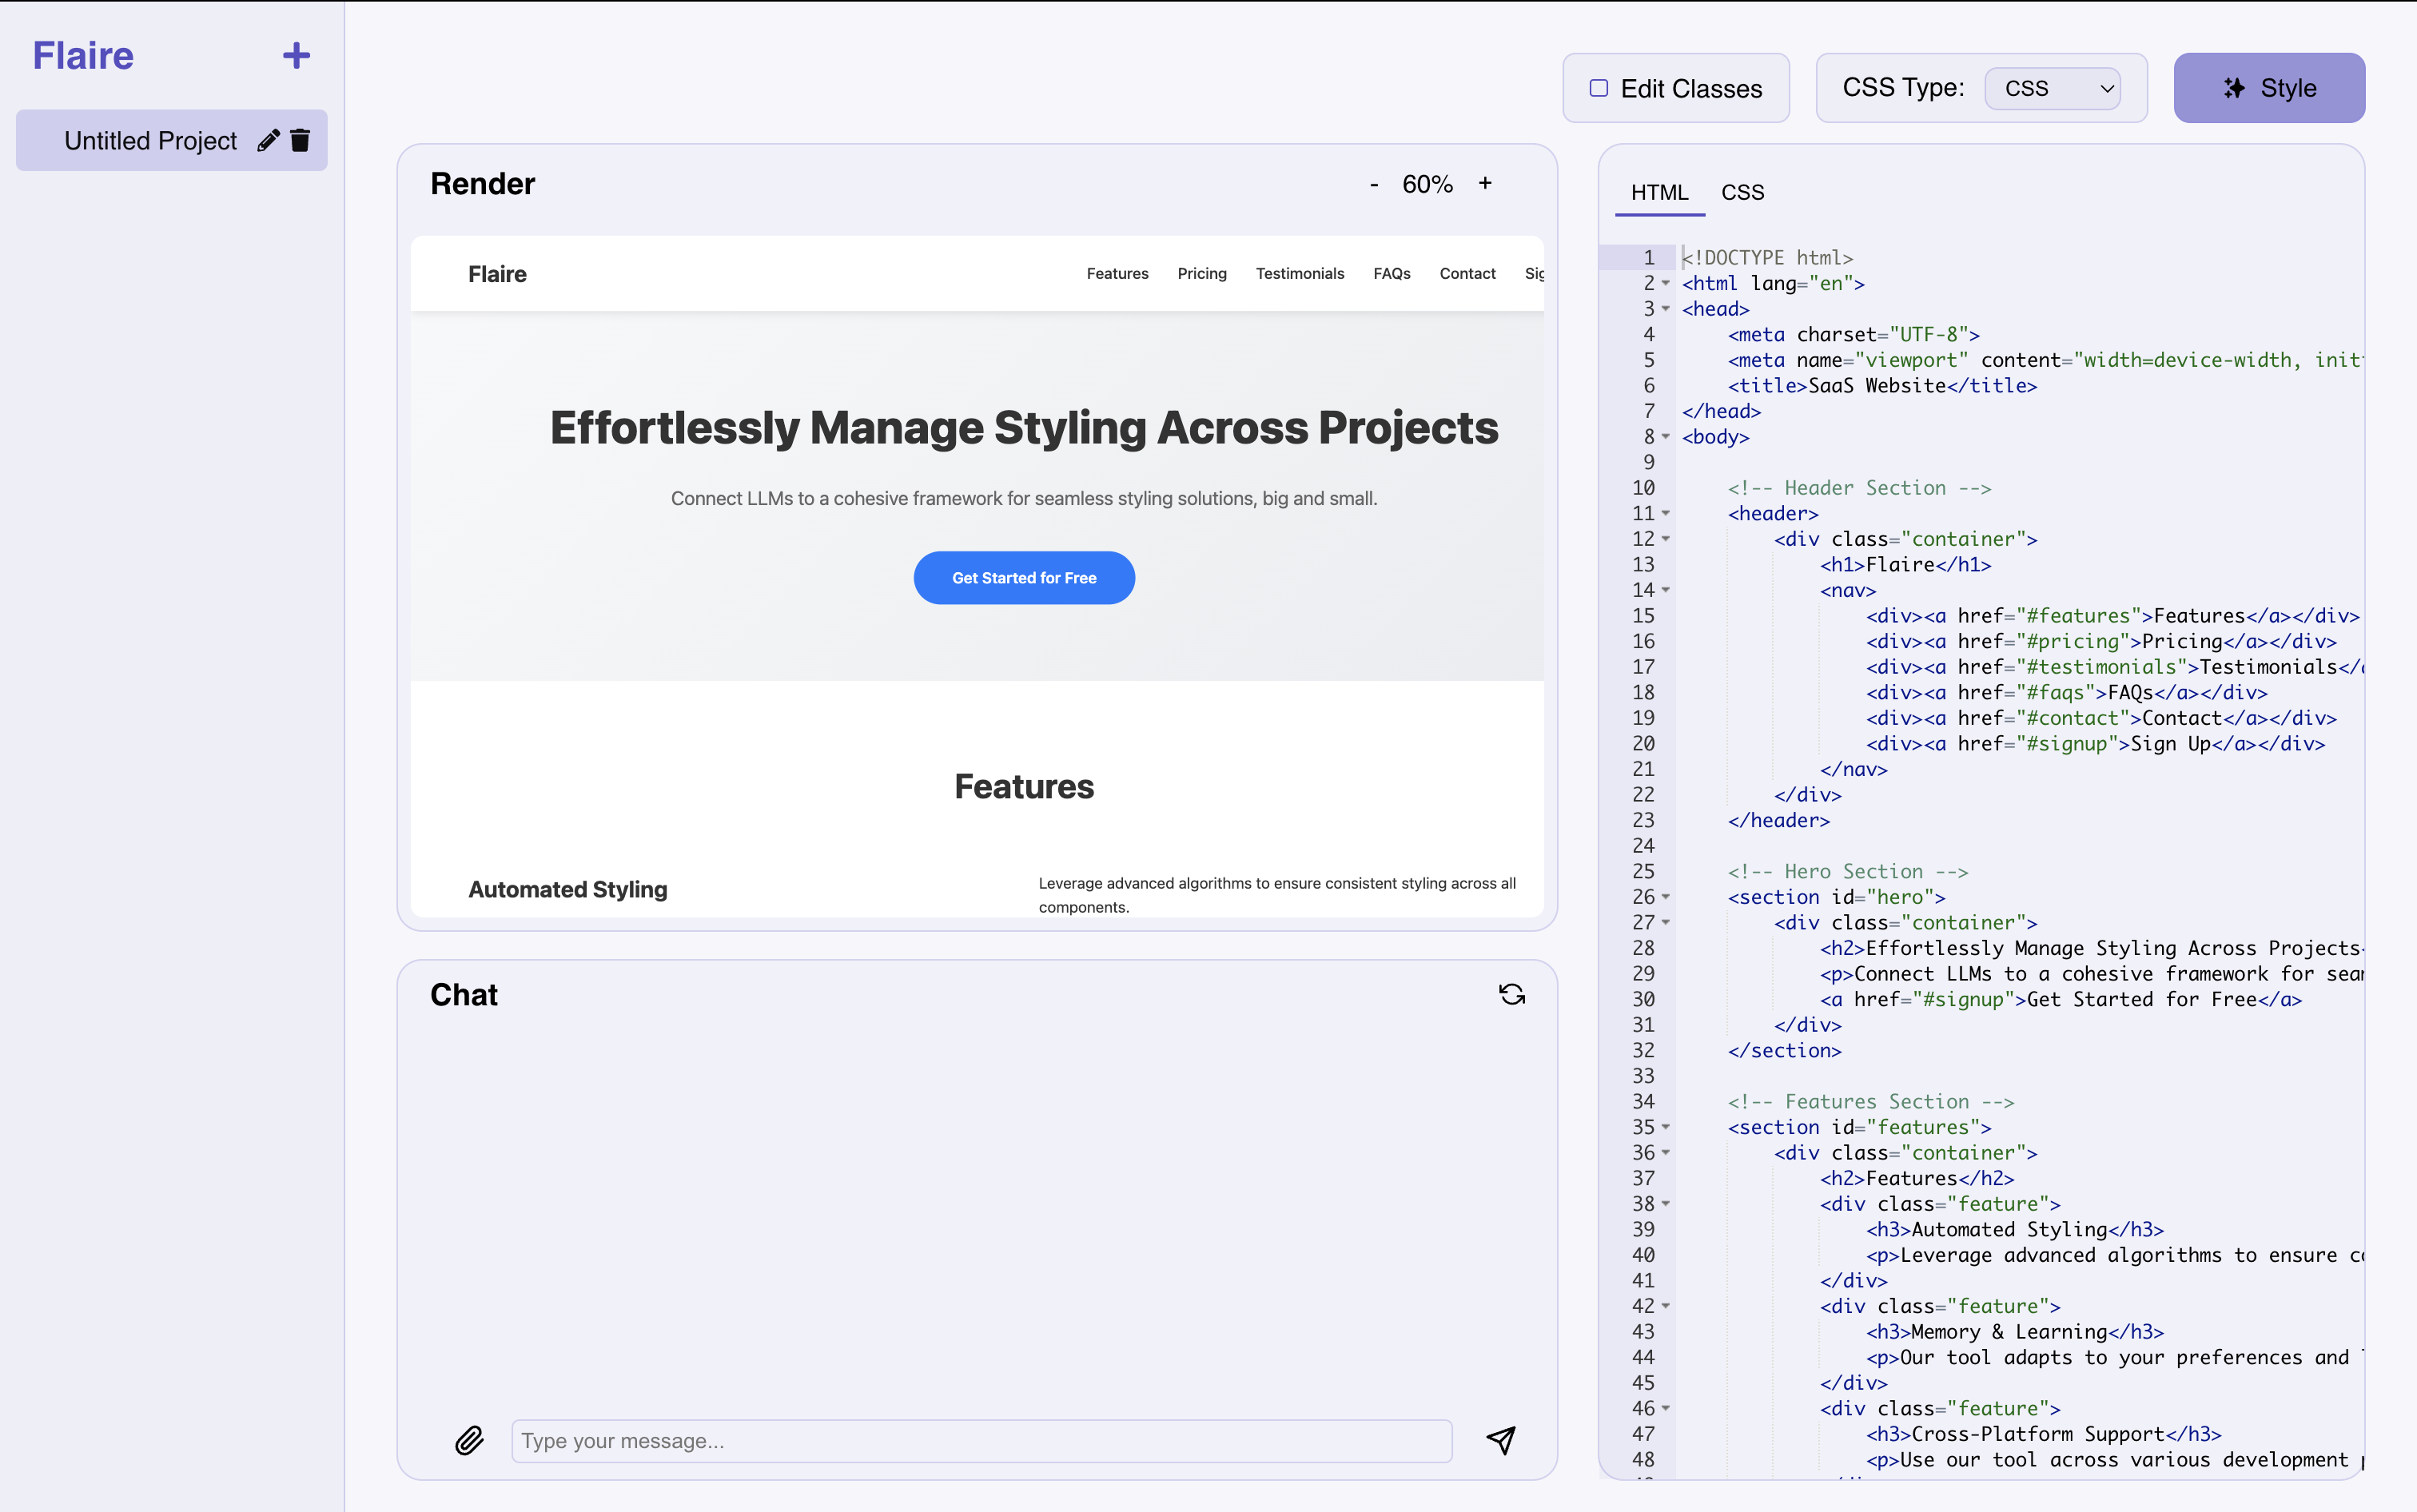The height and width of the screenshot is (1512, 2417).
Task: Click the plus icon to add new project
Action: click(x=296, y=56)
